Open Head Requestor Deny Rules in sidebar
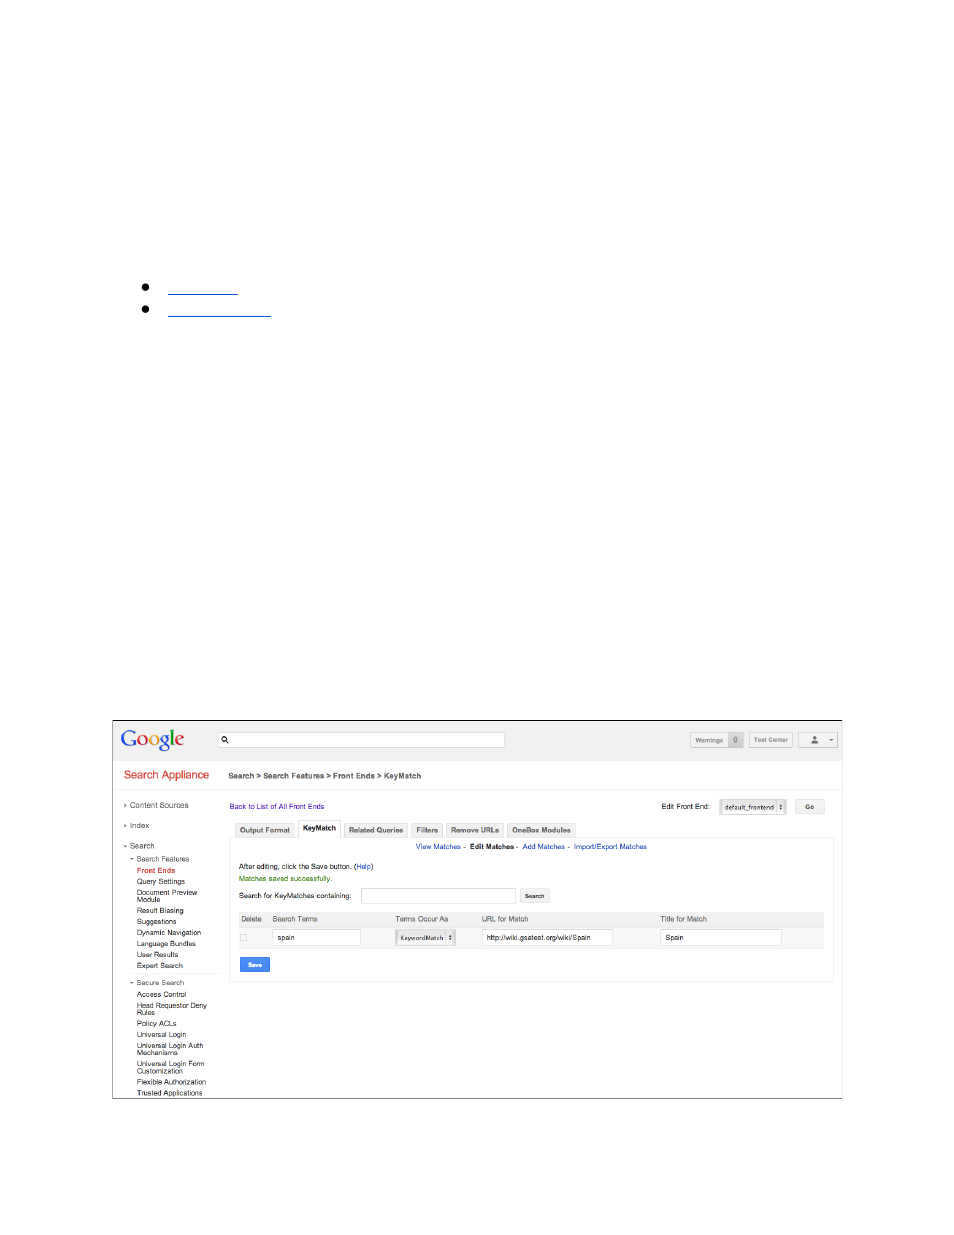 (x=172, y=1009)
